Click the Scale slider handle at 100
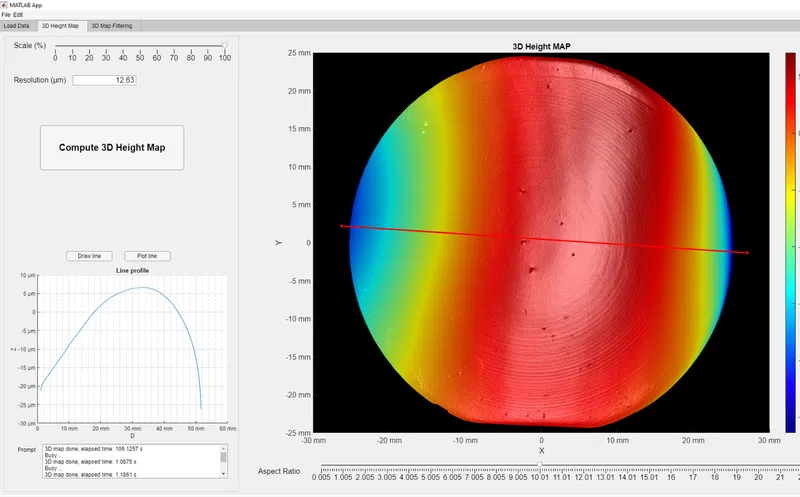This screenshot has width=800, height=497. [224, 45]
